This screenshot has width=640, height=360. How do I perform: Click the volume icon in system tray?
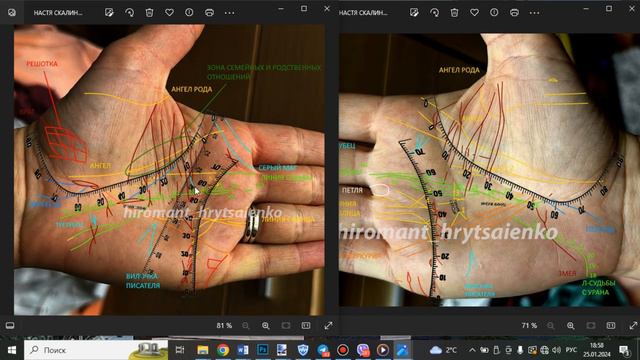pyautogui.click(x=556, y=350)
